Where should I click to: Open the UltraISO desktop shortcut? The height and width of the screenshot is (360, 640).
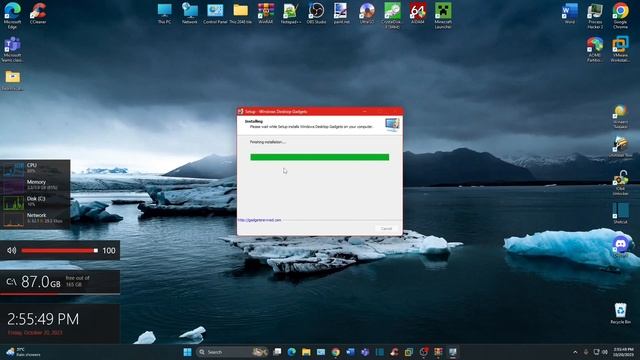tap(367, 13)
